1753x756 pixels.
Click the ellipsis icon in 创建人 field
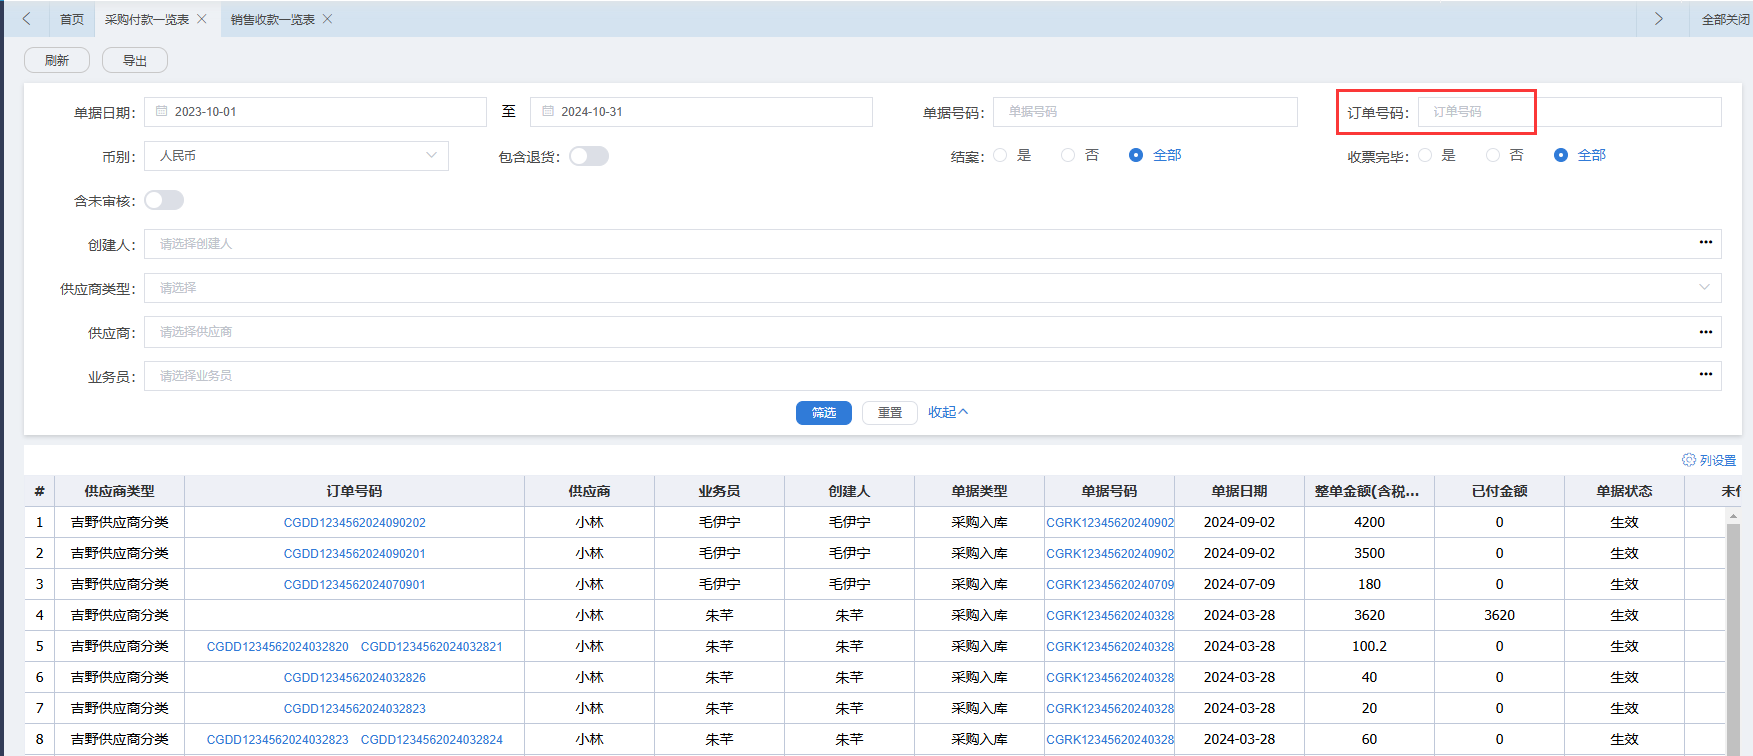1705,243
